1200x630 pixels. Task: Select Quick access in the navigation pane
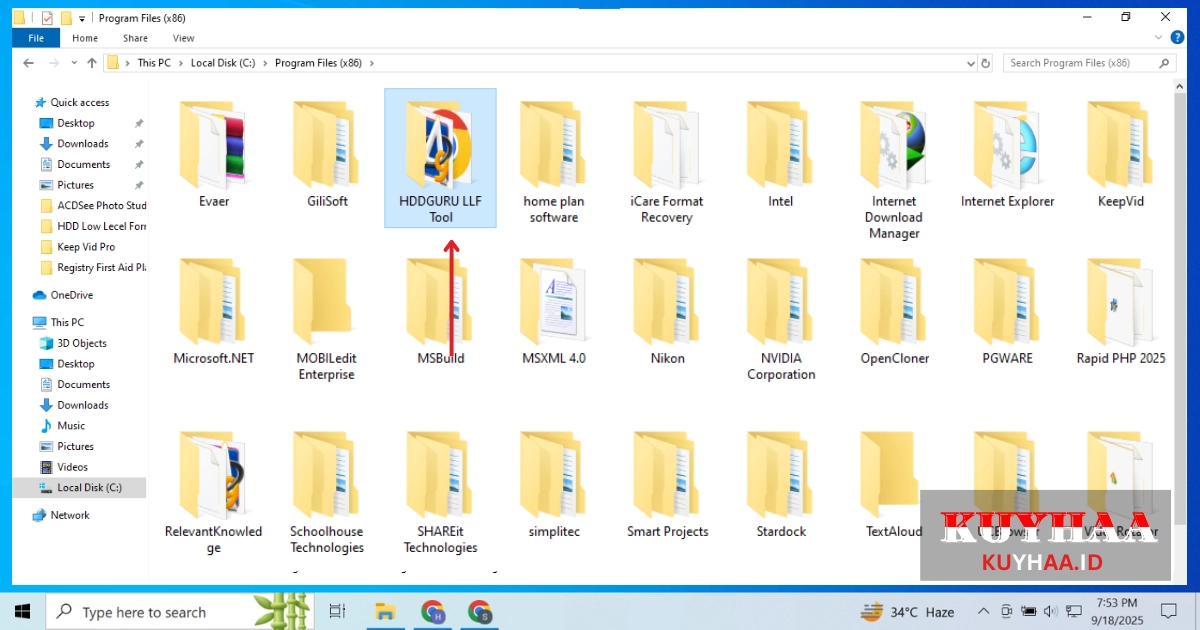pyautogui.click(x=80, y=102)
